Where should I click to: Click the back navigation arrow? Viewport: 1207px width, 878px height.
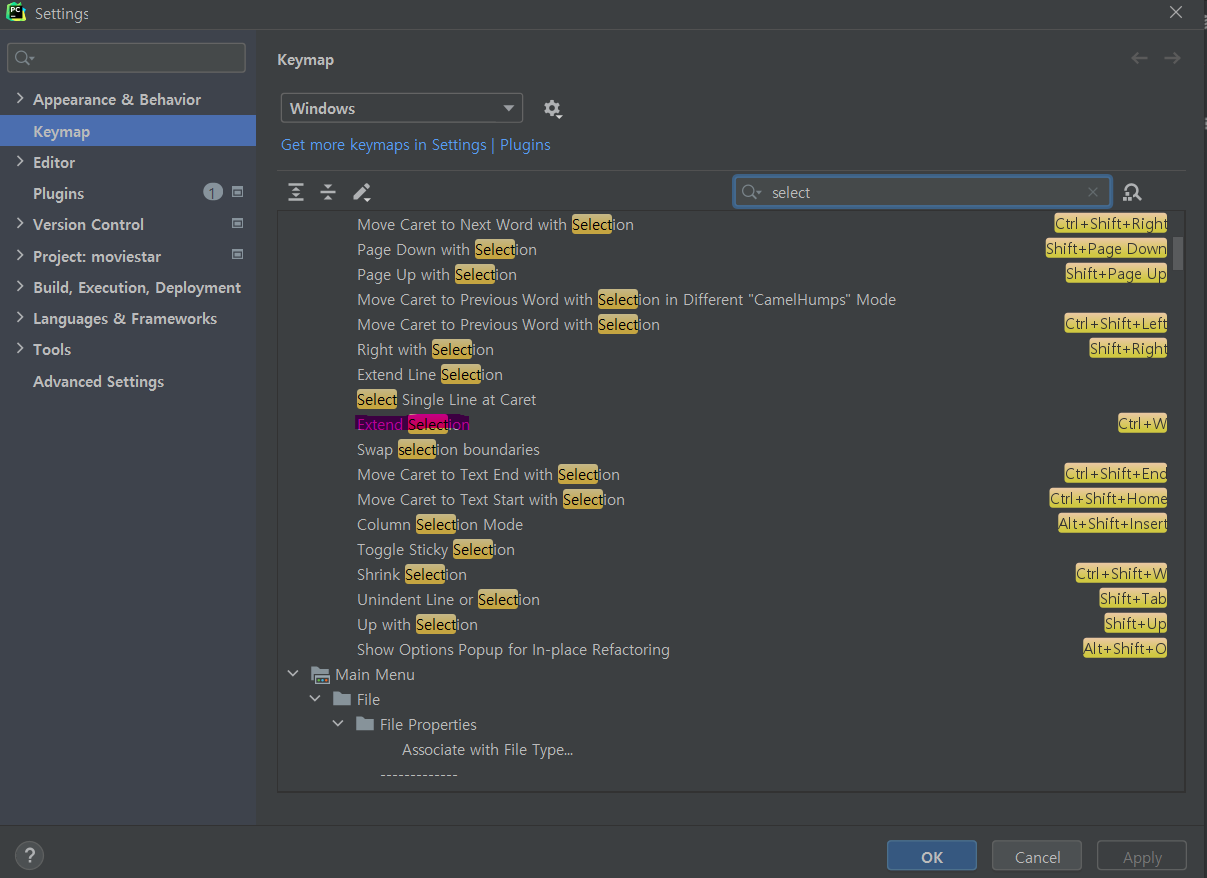tap(1139, 59)
